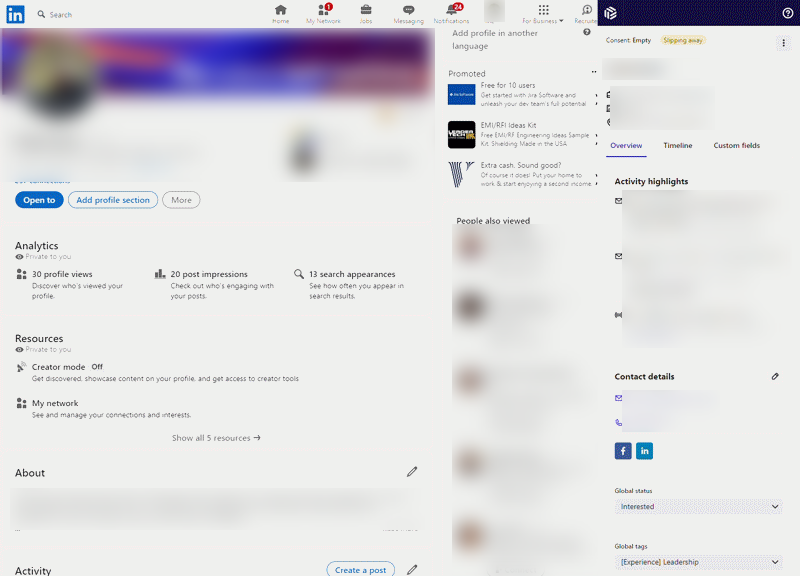The width and height of the screenshot is (800, 576).
Task: Click the Open to button
Action: [39, 200]
